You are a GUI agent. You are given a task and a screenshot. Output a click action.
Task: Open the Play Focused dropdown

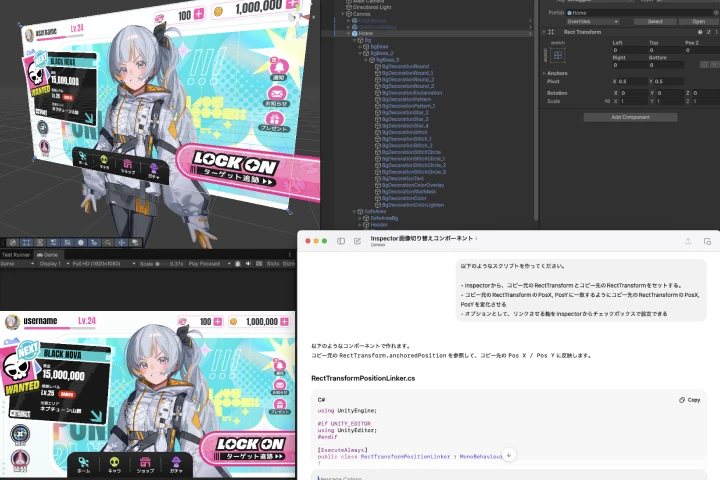[x=209, y=264]
